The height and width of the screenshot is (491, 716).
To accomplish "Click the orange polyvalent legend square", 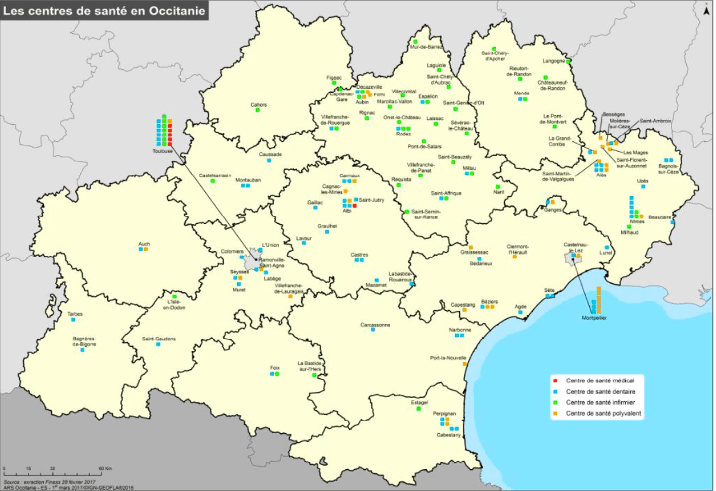I will click(x=556, y=414).
